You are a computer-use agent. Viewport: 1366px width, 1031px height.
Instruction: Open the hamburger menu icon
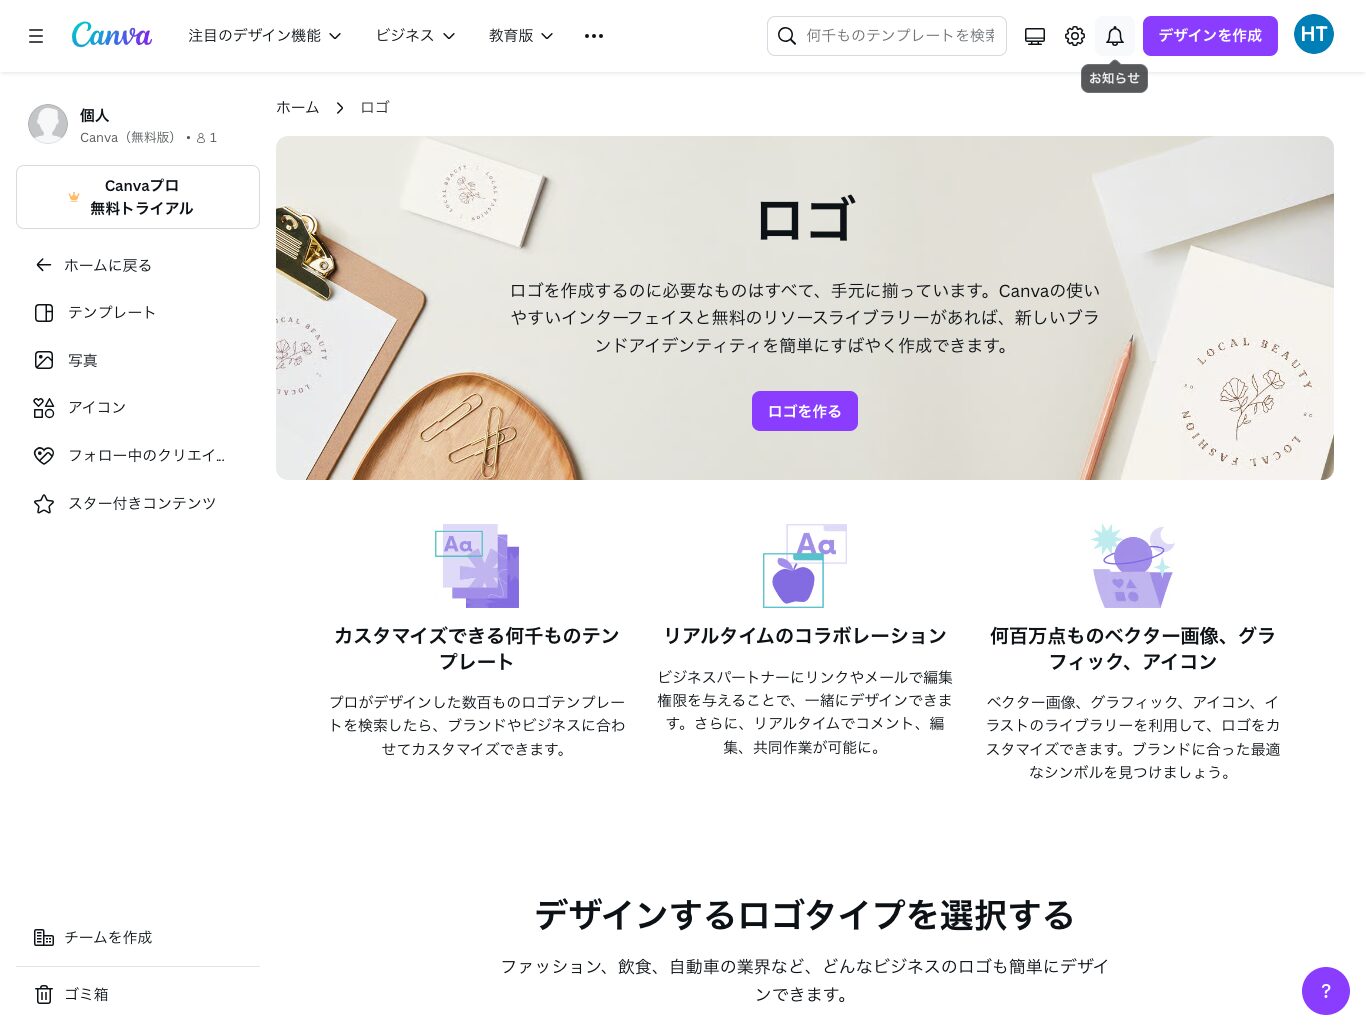click(x=36, y=36)
